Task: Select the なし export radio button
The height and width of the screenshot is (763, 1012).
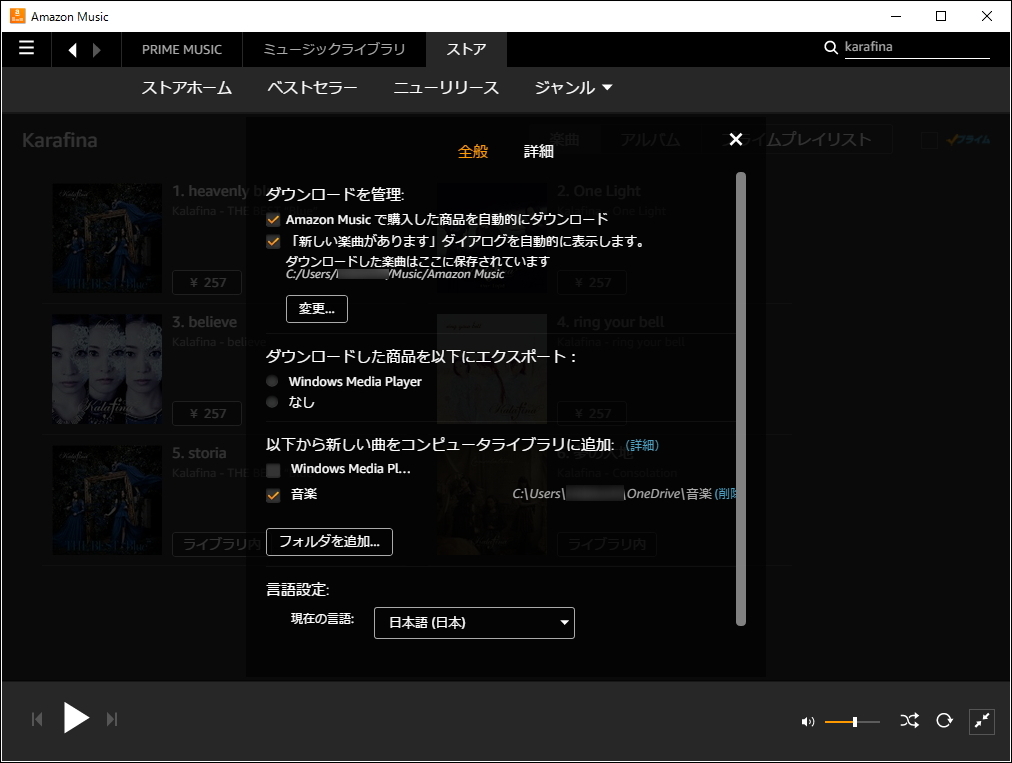Action: pos(271,403)
